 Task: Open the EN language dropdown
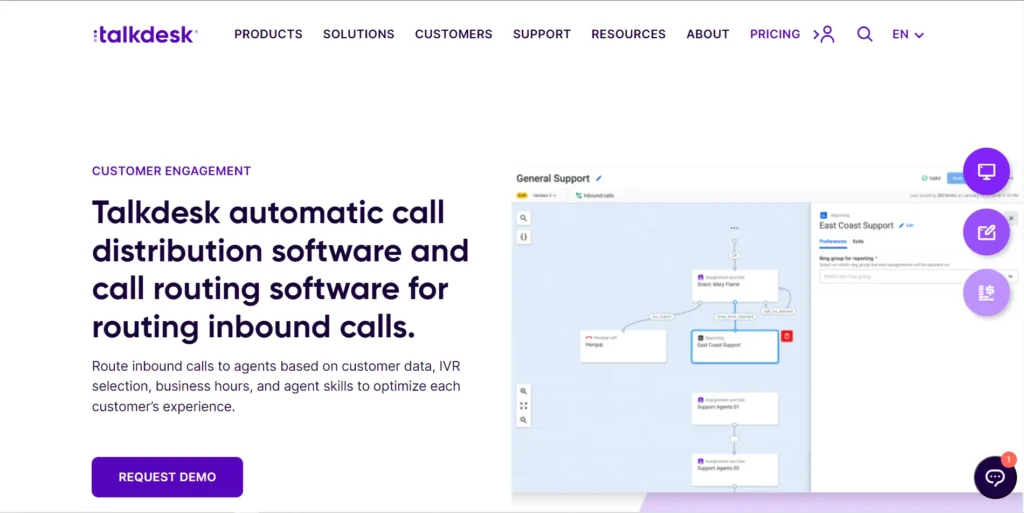[908, 35]
